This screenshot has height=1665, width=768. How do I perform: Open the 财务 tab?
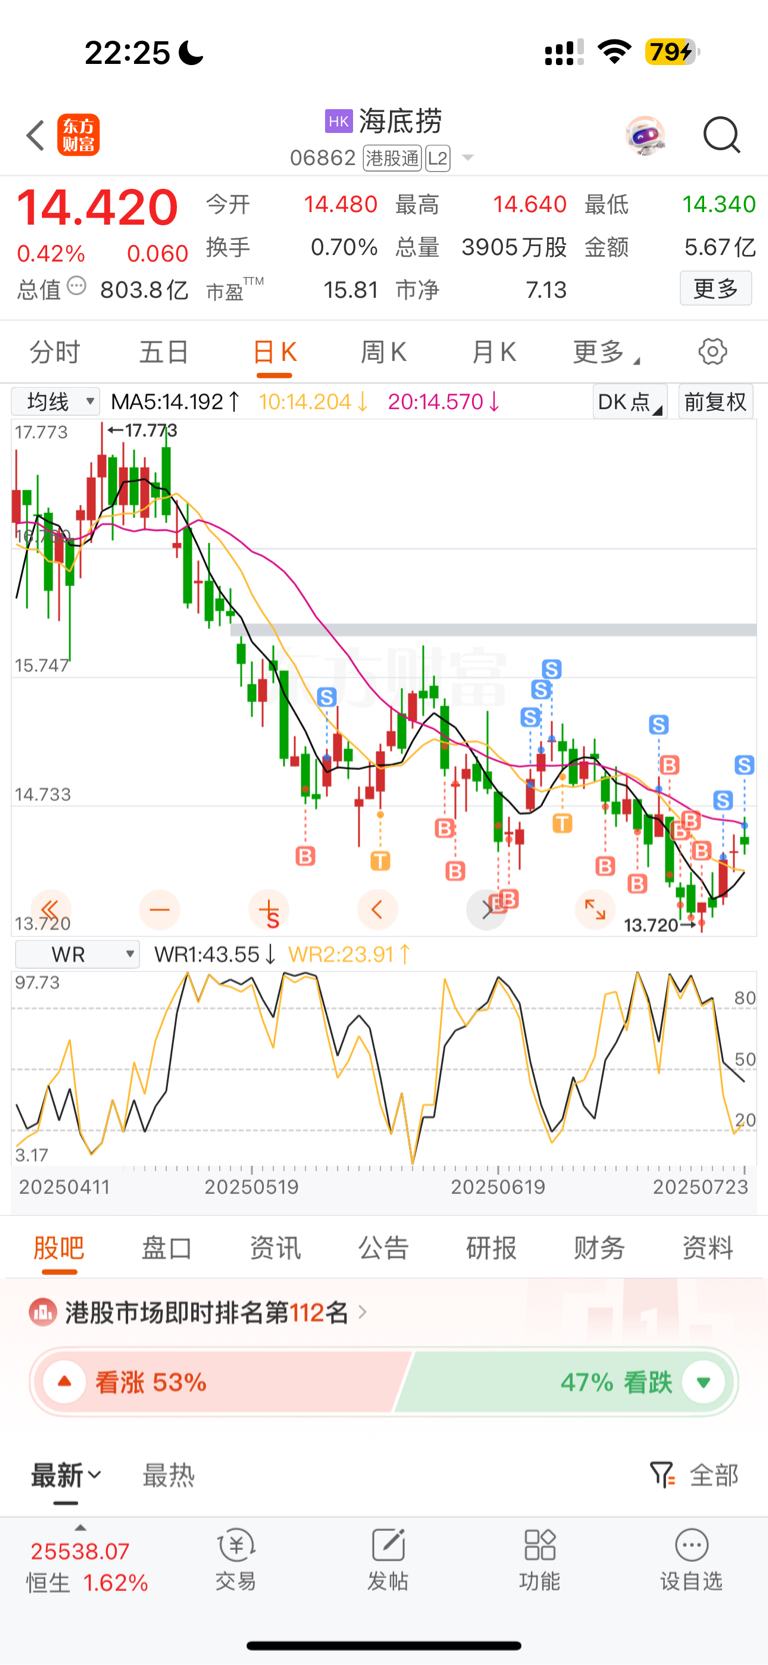599,1248
